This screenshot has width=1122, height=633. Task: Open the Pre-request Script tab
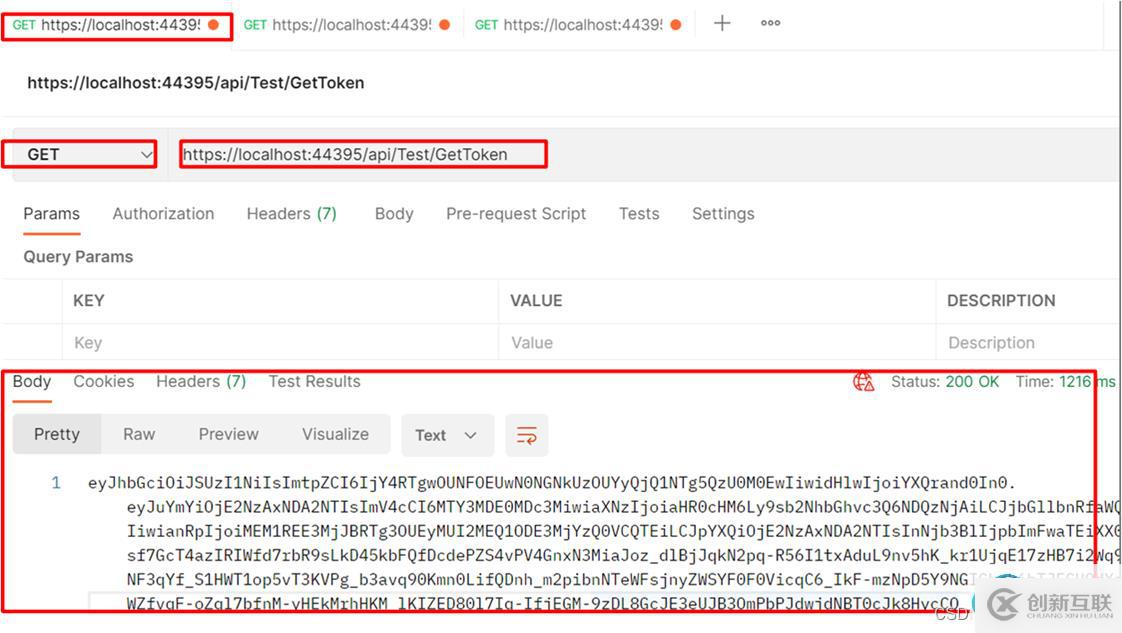516,214
